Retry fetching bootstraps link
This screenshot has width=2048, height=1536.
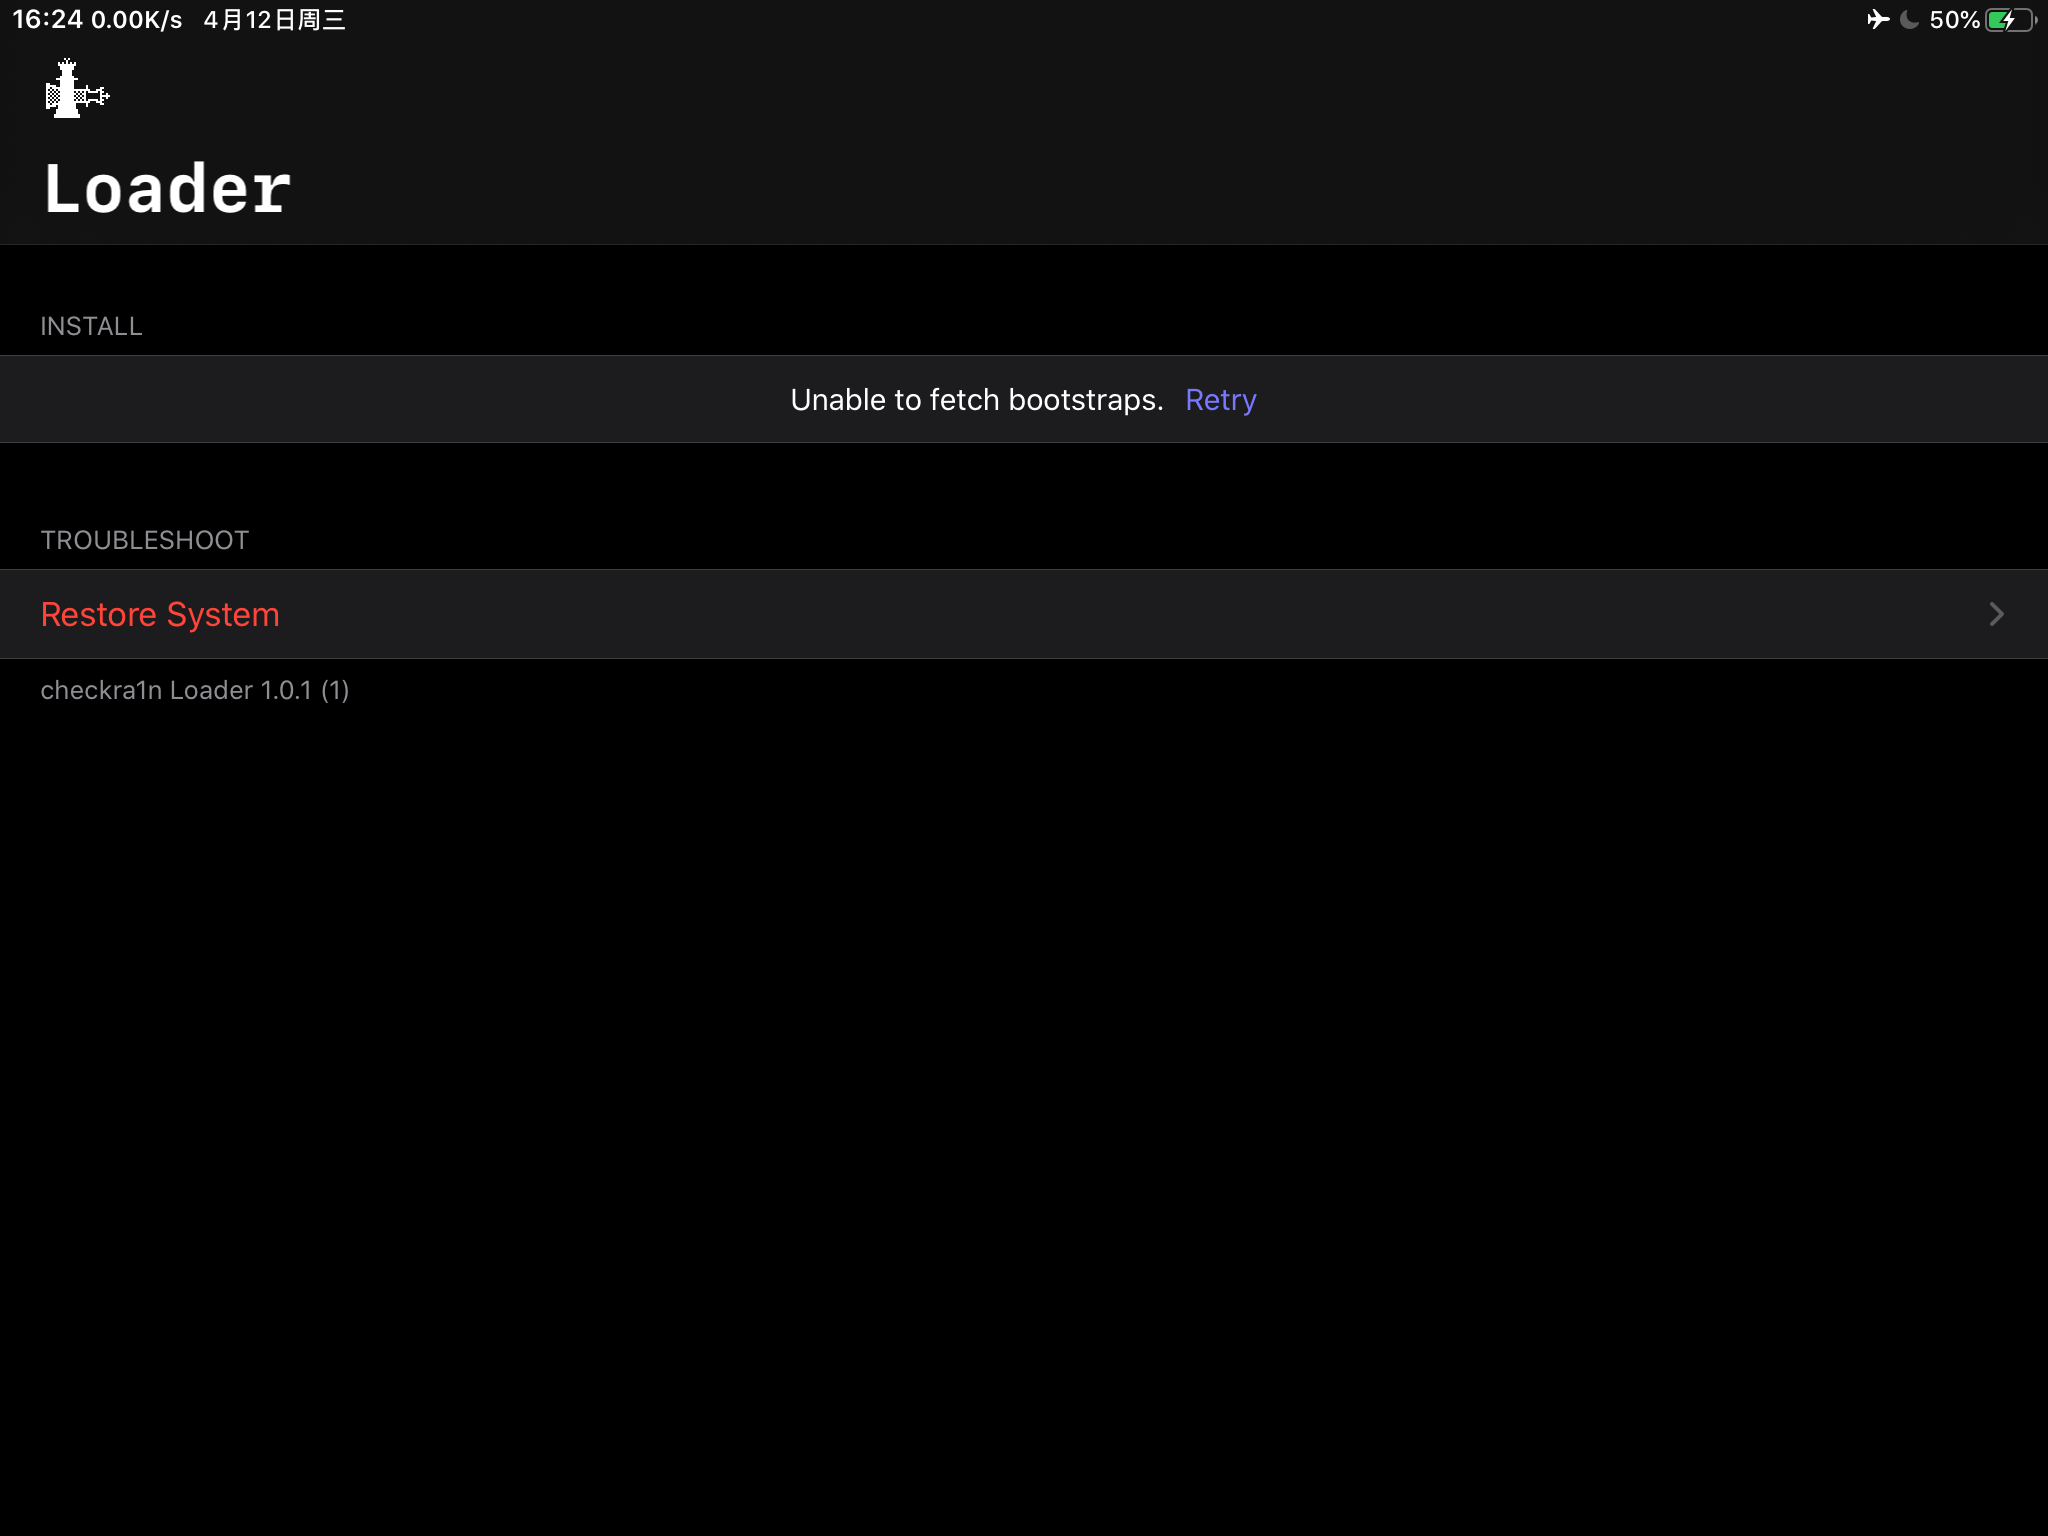click(1221, 400)
